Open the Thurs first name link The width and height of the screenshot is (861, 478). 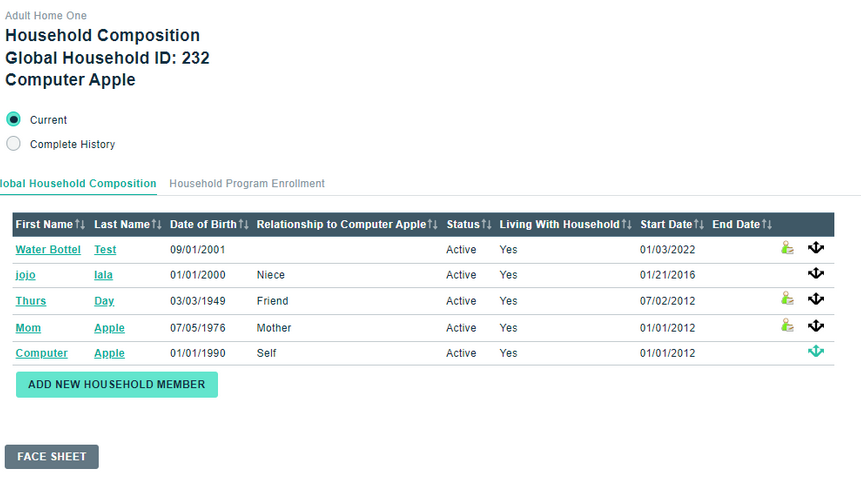pyautogui.click(x=31, y=301)
